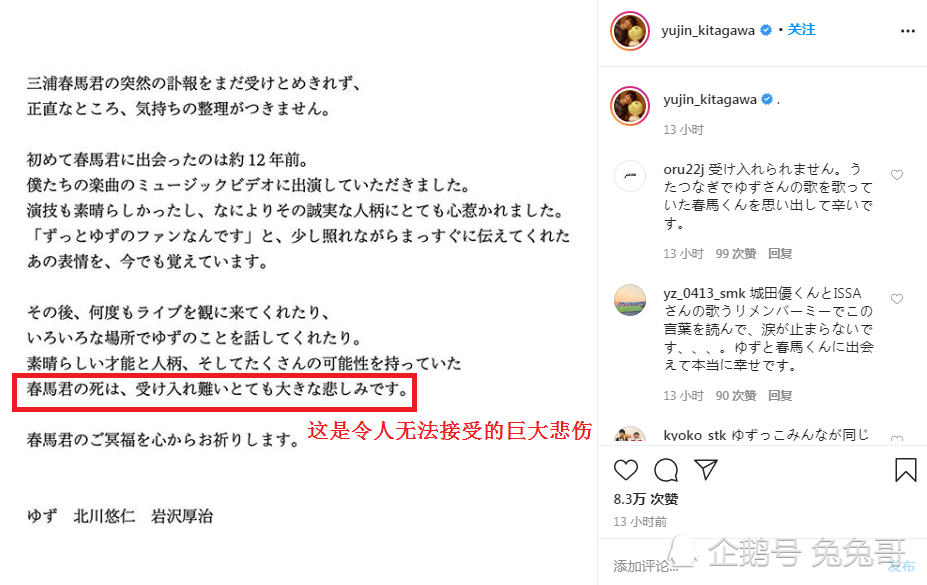Open yz_0413_smk's profile avatar
The height and width of the screenshot is (585, 927).
630,300
